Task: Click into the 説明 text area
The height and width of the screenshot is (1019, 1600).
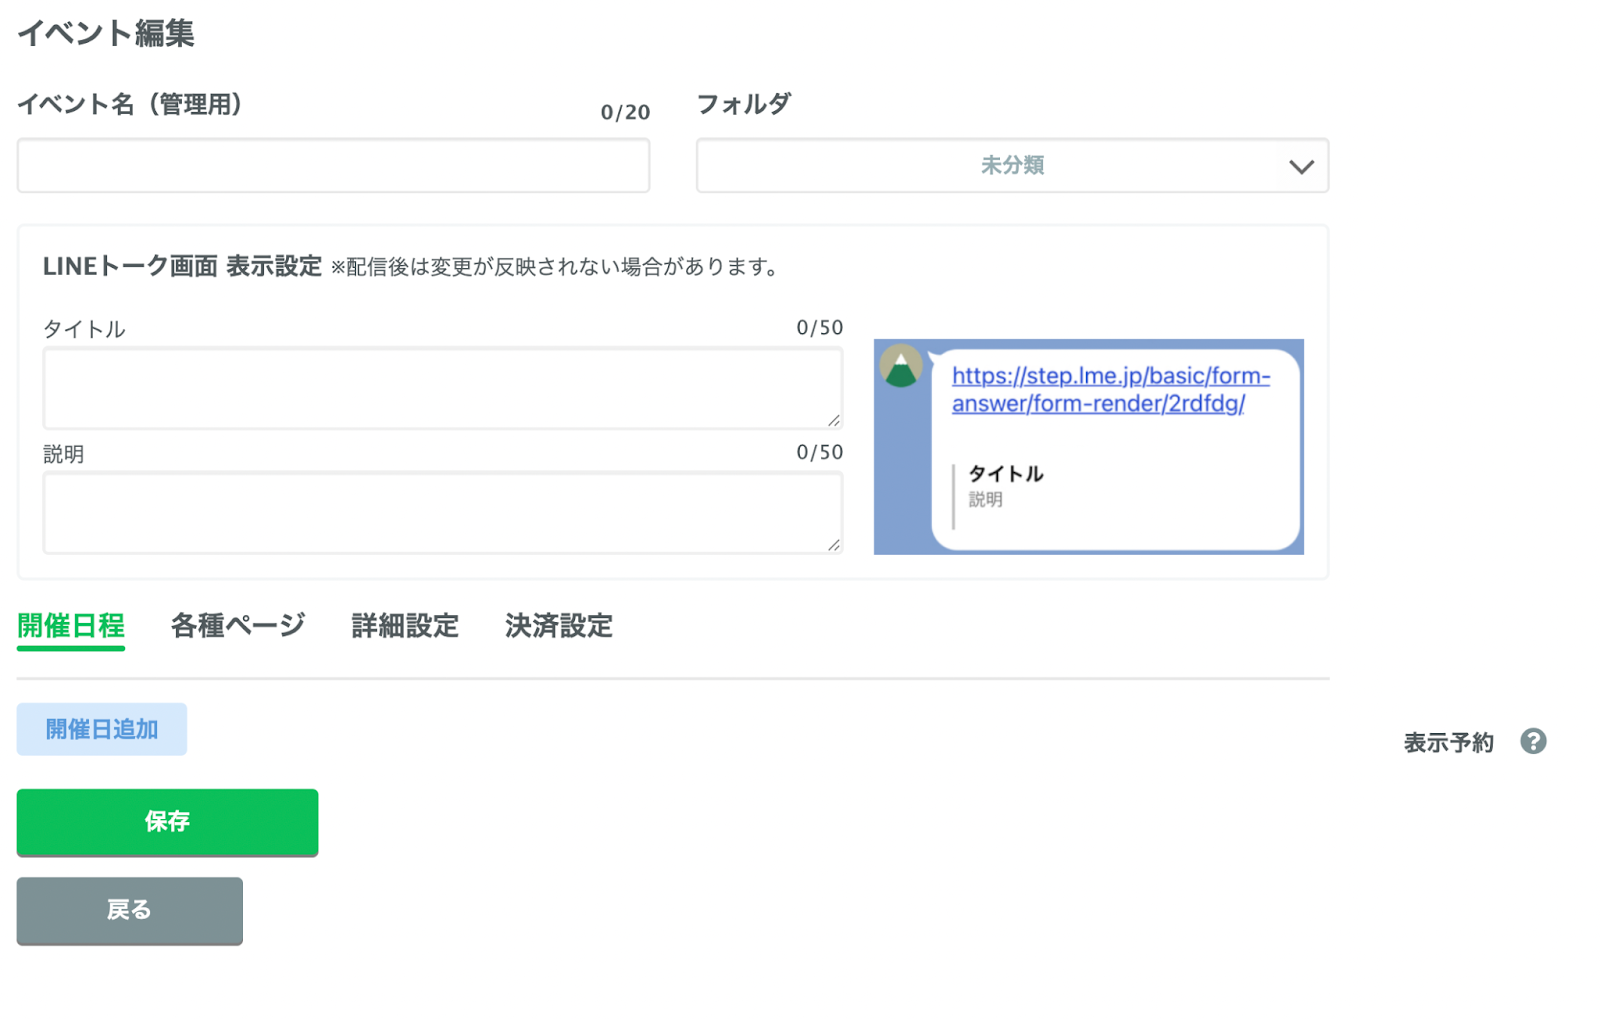Action: (x=442, y=513)
